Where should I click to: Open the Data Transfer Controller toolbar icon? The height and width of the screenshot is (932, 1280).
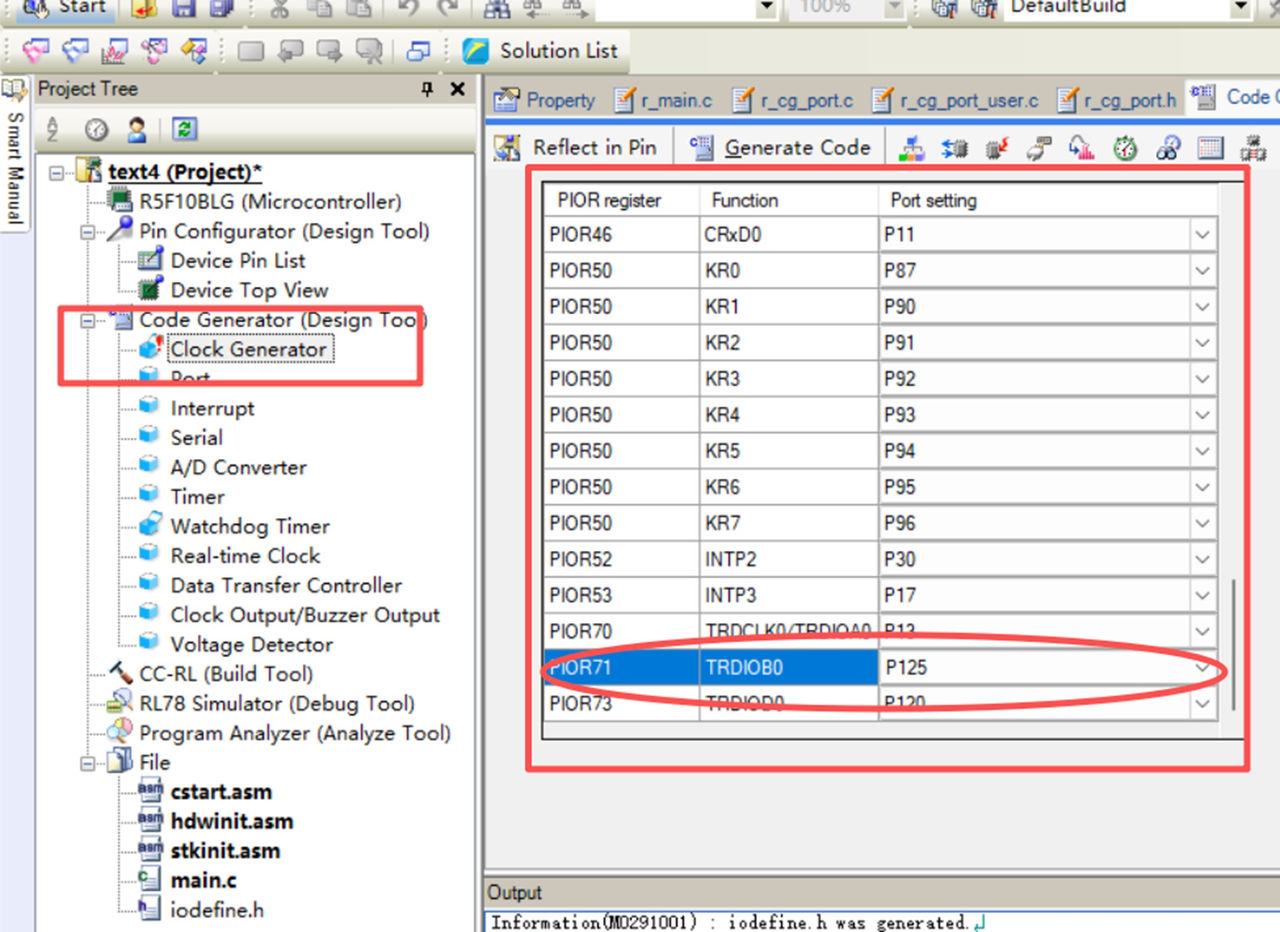[x=1253, y=148]
